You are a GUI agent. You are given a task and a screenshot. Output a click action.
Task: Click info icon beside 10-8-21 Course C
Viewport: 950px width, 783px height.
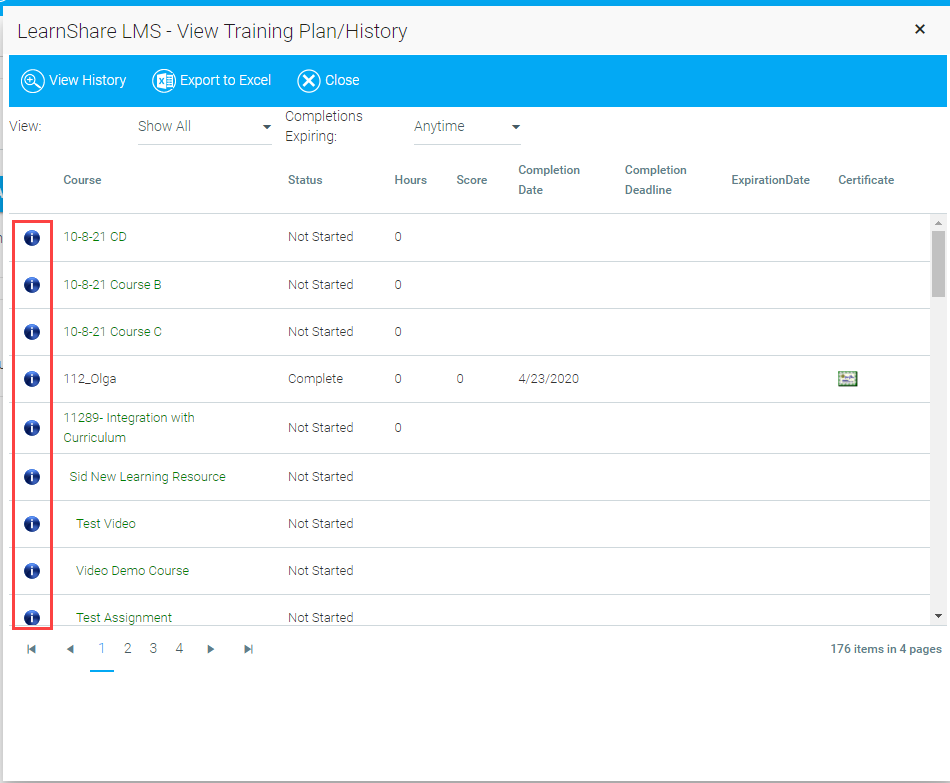point(32,332)
